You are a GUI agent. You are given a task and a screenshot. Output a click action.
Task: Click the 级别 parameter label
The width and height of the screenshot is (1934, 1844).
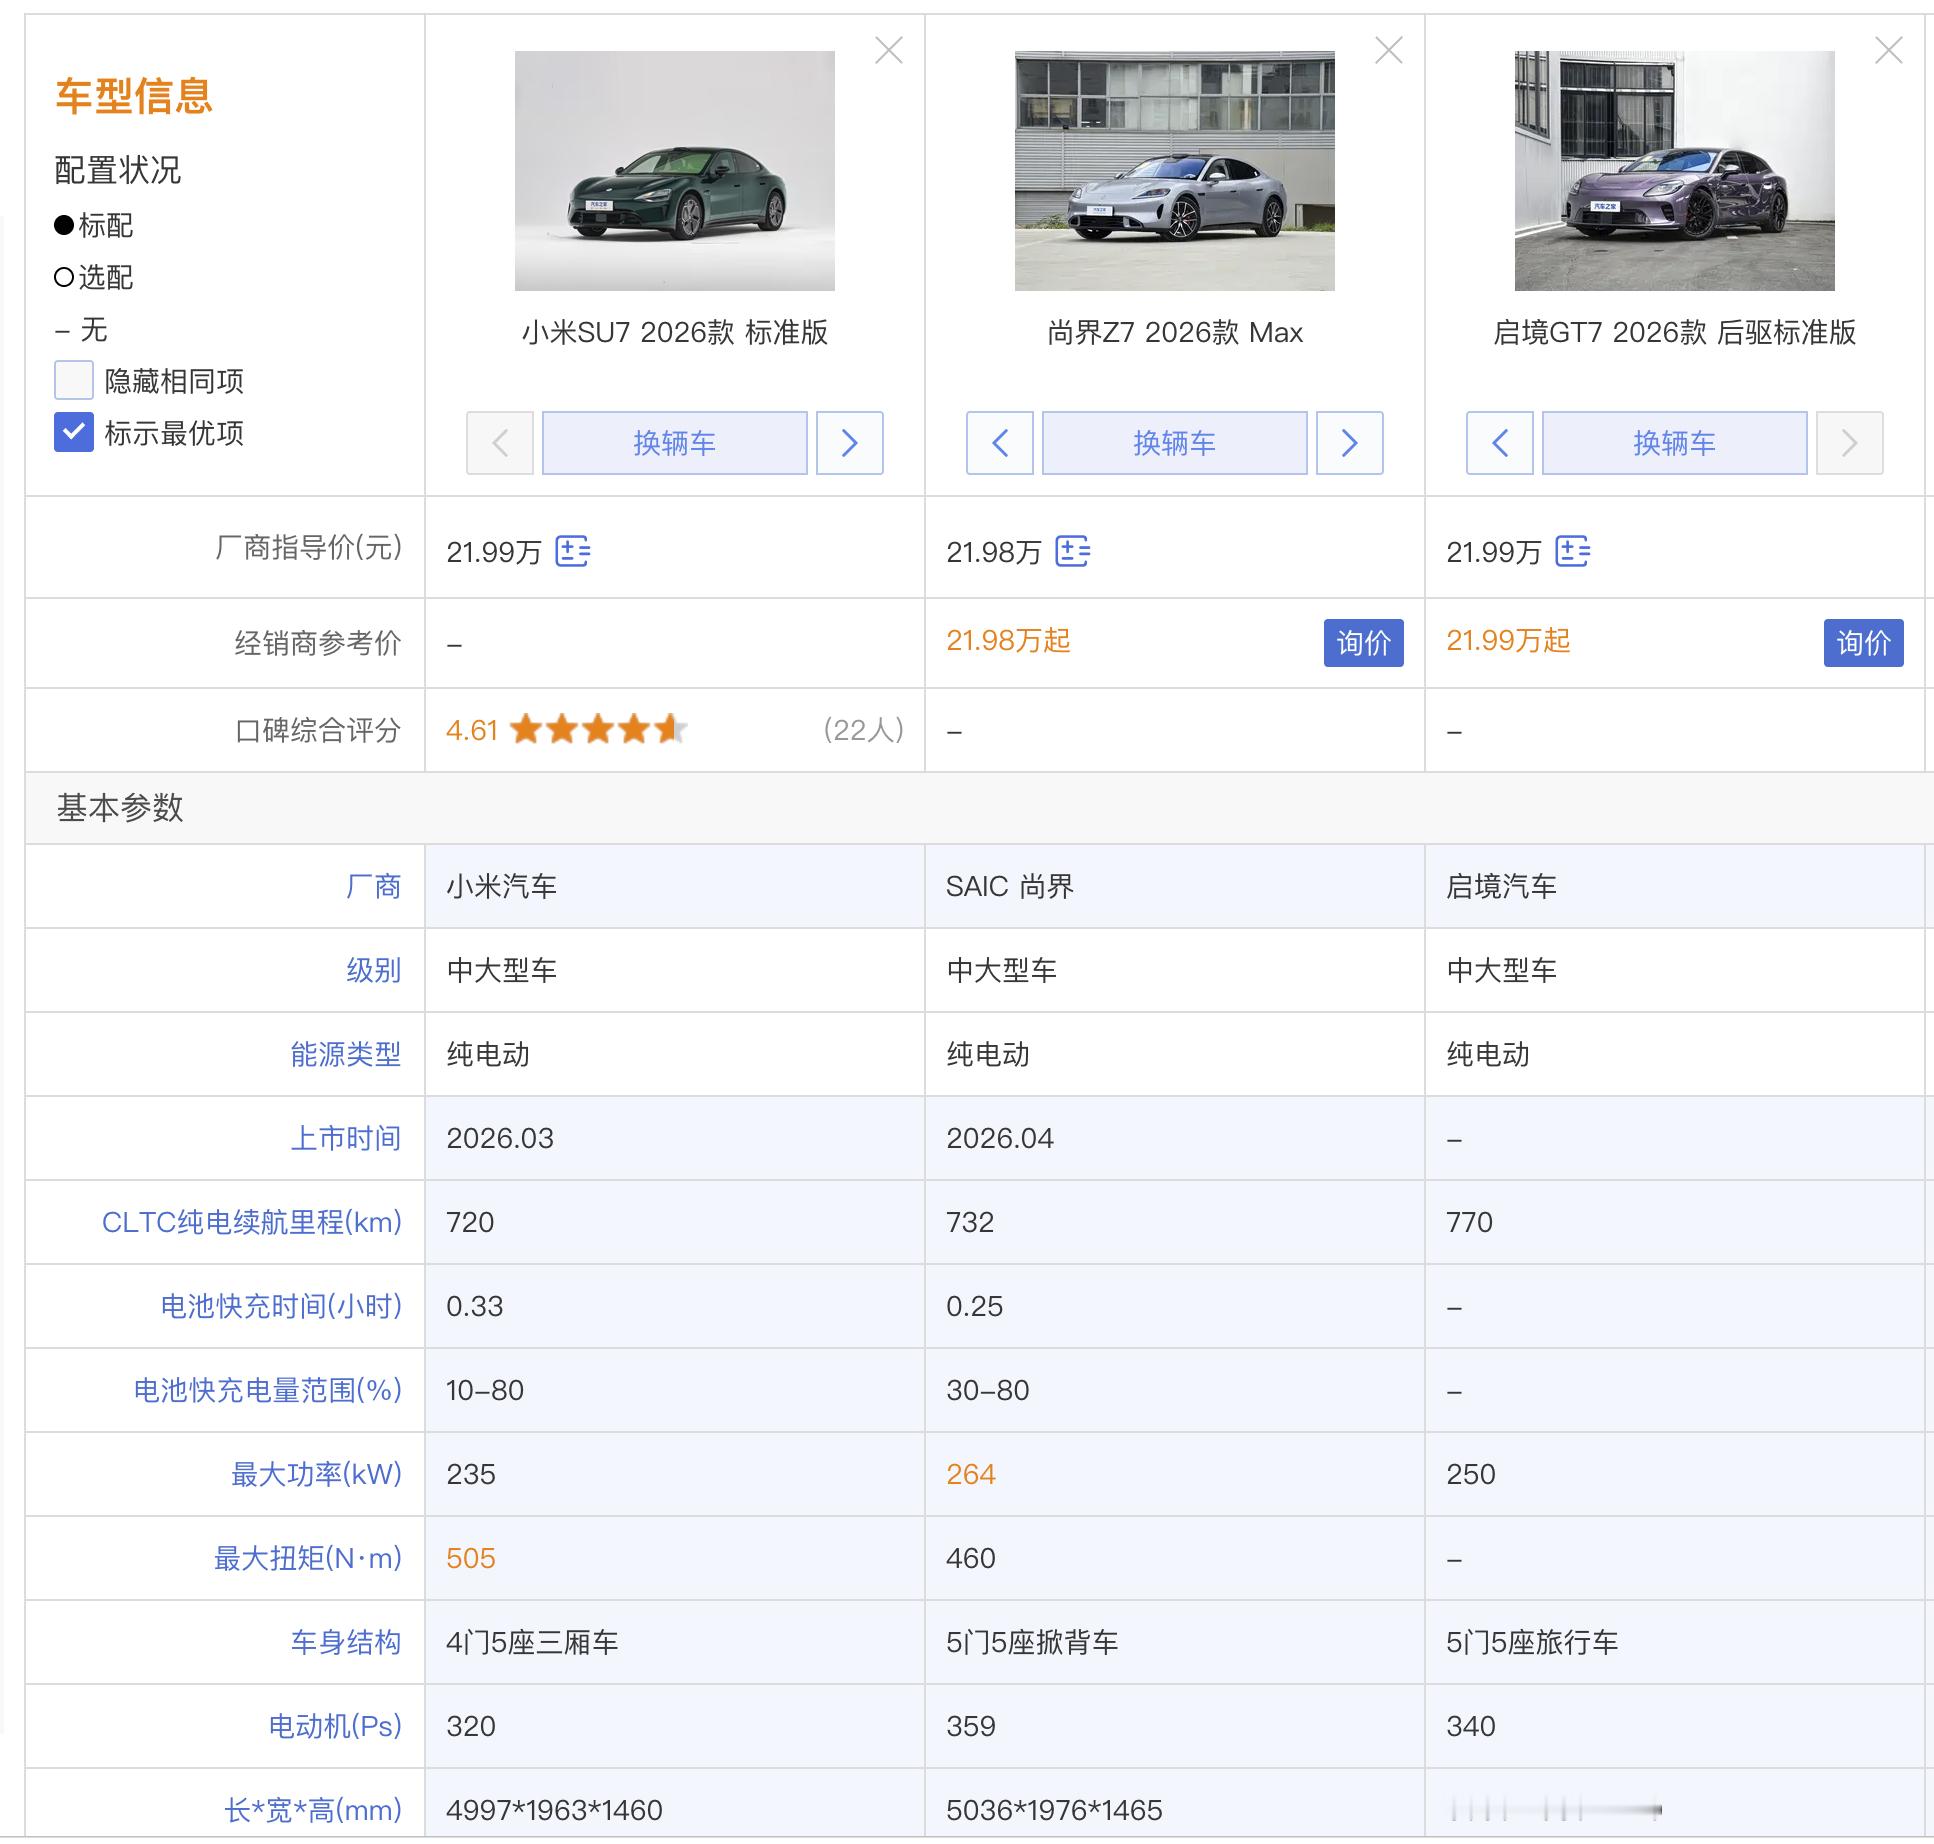[x=373, y=970]
